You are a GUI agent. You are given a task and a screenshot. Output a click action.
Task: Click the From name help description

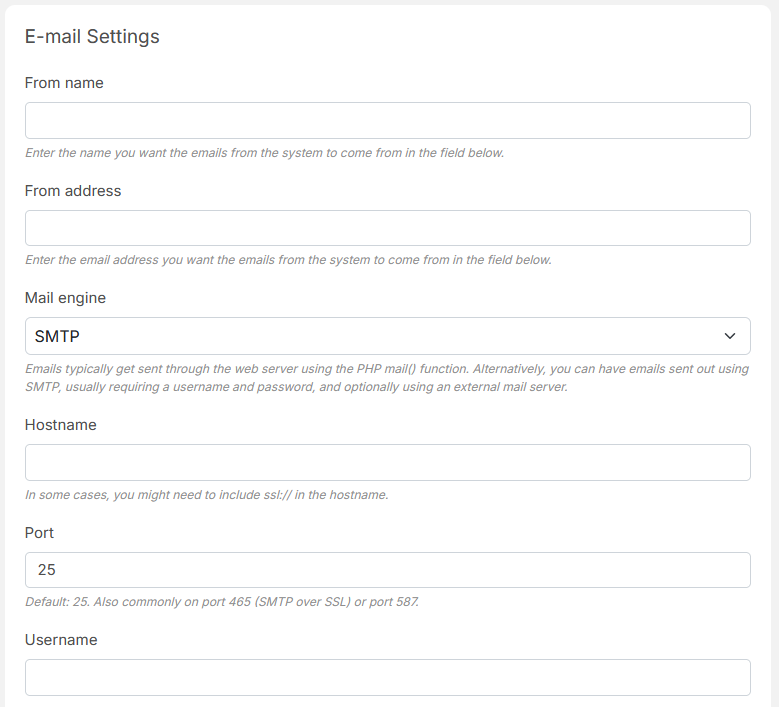[x=264, y=154]
